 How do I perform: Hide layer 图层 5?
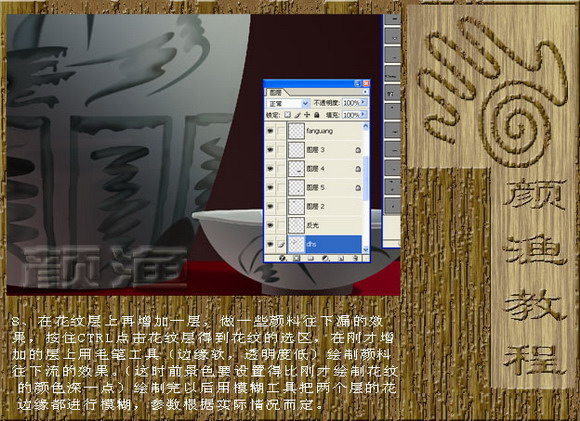[x=270, y=188]
